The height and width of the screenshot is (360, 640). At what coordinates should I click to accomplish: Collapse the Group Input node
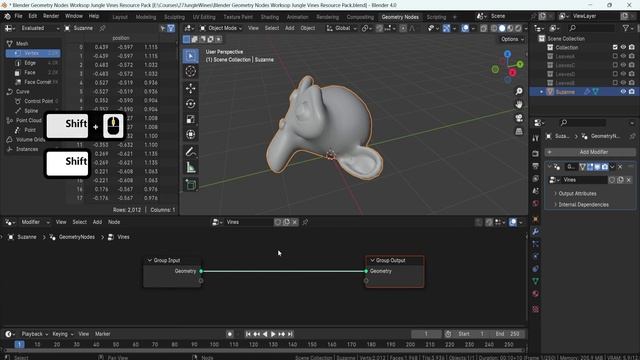[149, 260]
